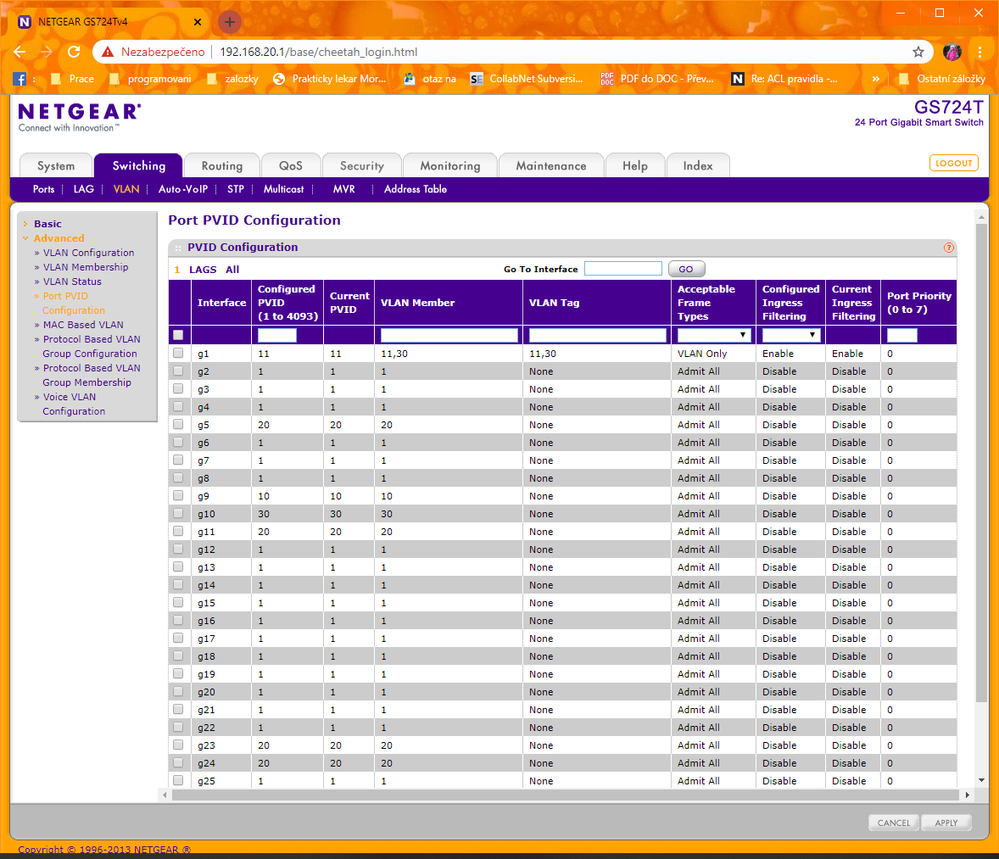Show LAGS interfaces
The height and width of the screenshot is (859, 999).
(203, 270)
